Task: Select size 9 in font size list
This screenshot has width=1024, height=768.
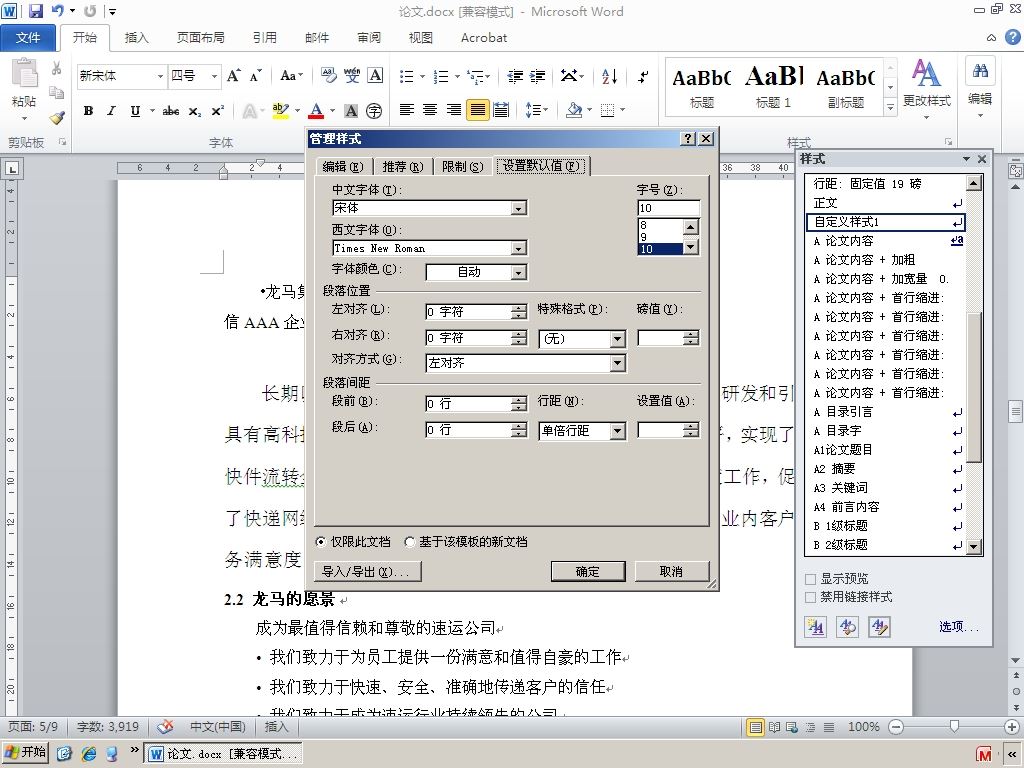Action: (x=660, y=237)
